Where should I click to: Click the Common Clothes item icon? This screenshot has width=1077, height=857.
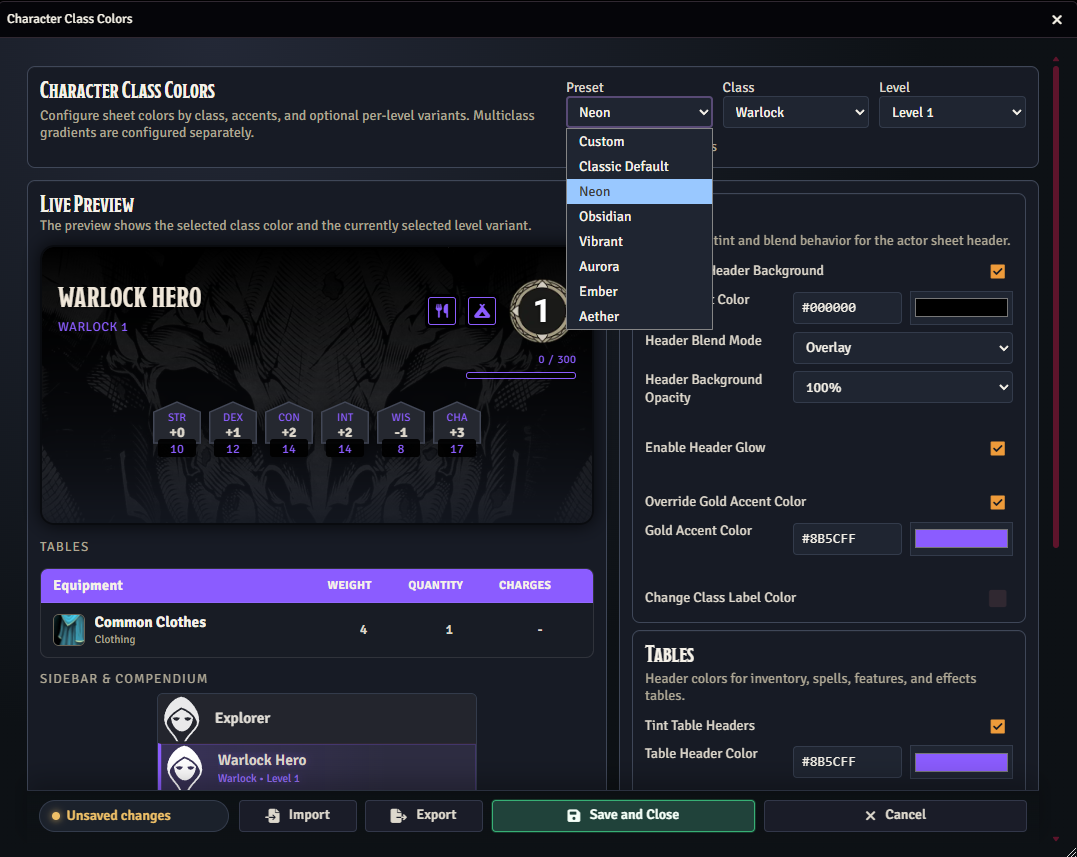coord(69,630)
